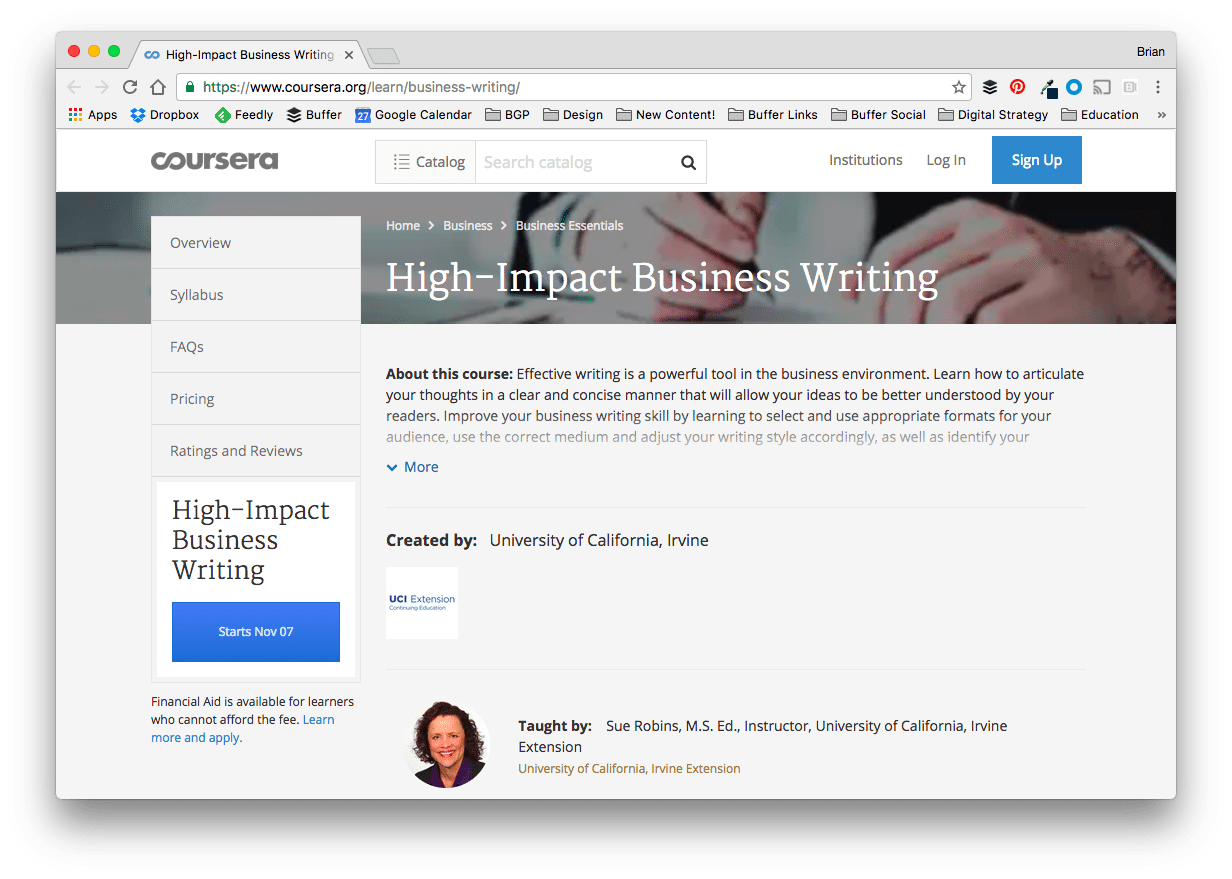Viewport: 1232px width, 879px height.
Task: Open the ColorZilla eyedropper extension
Action: pos(1048,87)
